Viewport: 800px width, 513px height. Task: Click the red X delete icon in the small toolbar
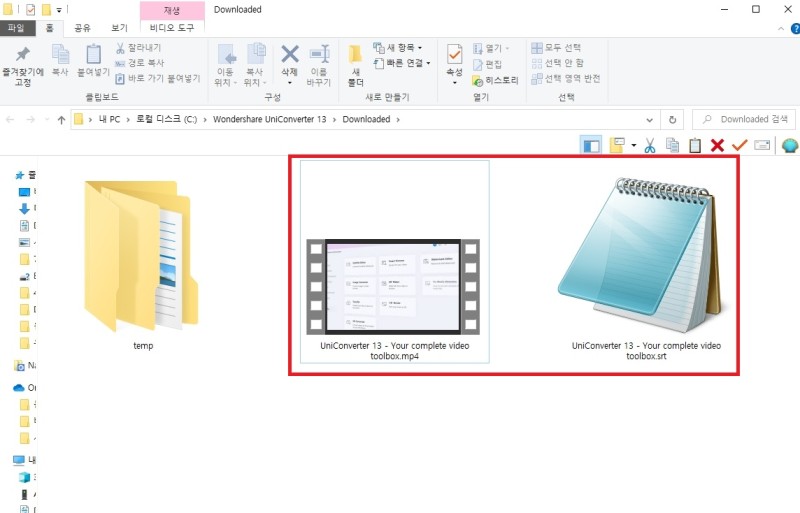pos(717,146)
